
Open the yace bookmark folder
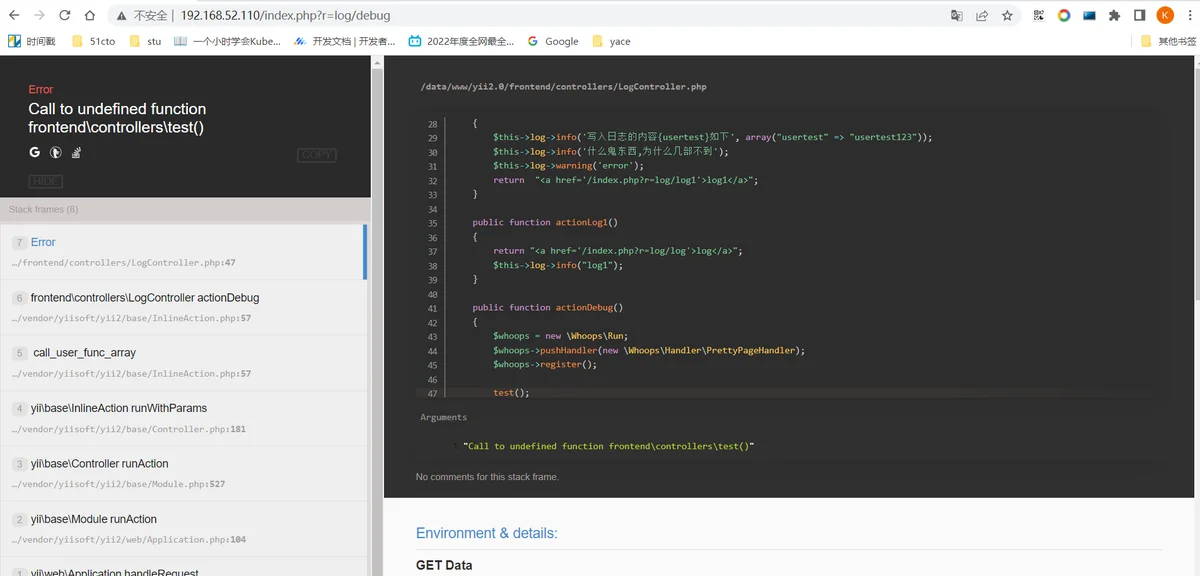click(x=611, y=41)
